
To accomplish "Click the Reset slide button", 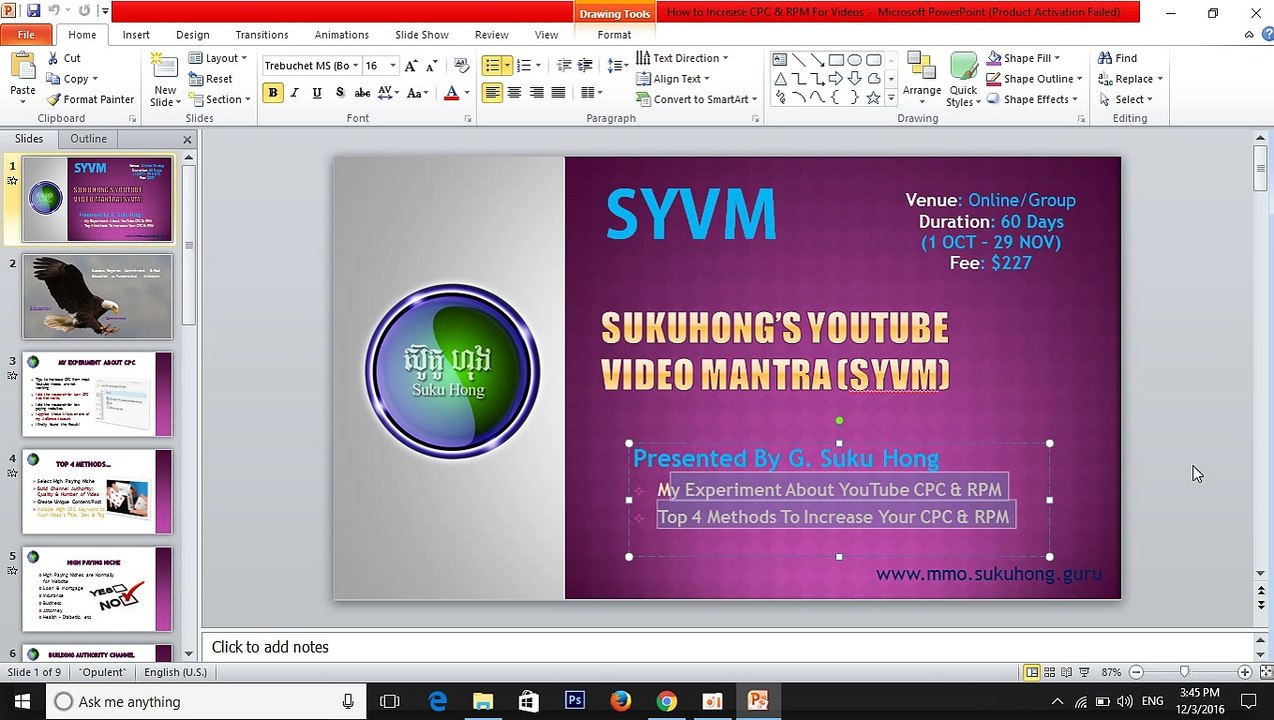I will click(210, 79).
